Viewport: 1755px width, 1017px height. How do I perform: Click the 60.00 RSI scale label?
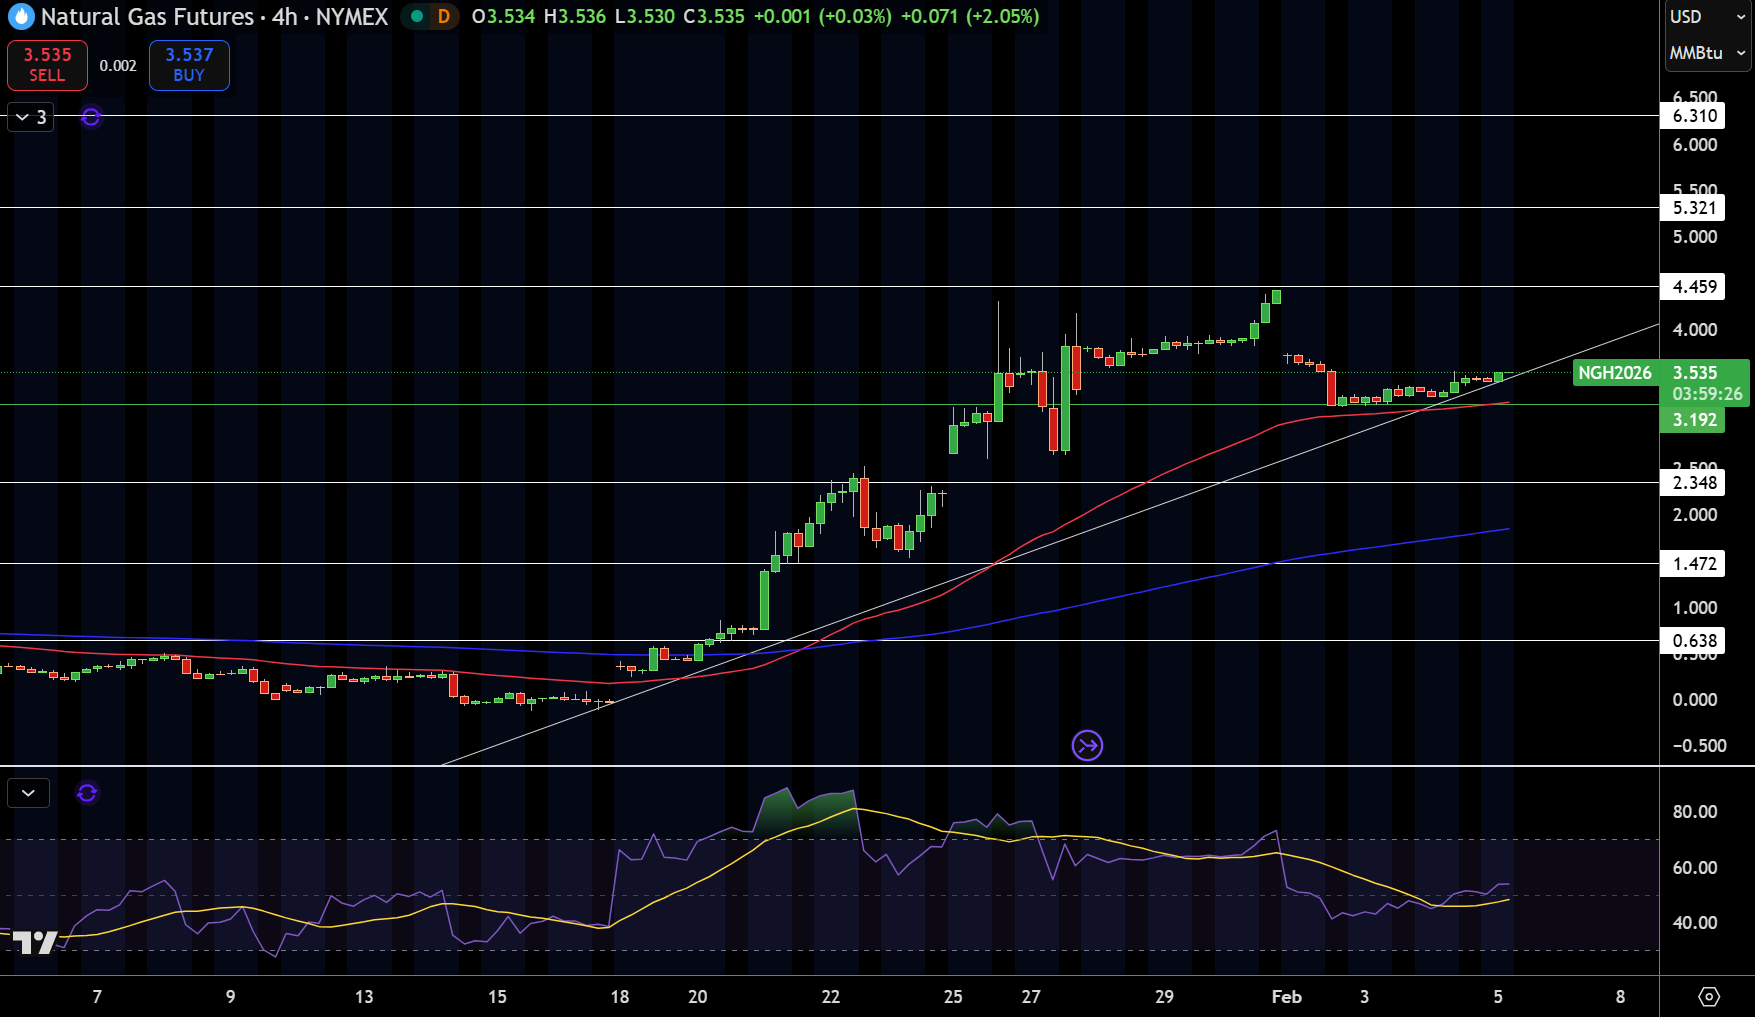(1694, 868)
